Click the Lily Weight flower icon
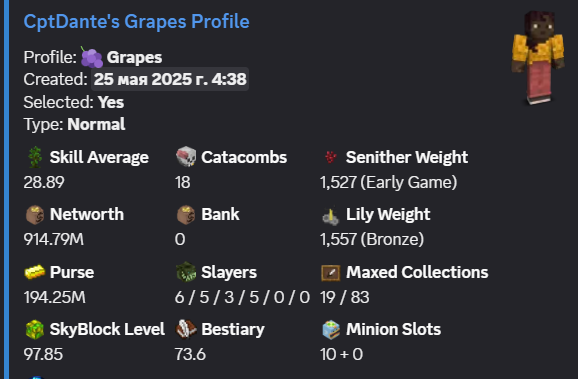Image resolution: width=578 pixels, height=379 pixels. pyautogui.click(x=331, y=216)
